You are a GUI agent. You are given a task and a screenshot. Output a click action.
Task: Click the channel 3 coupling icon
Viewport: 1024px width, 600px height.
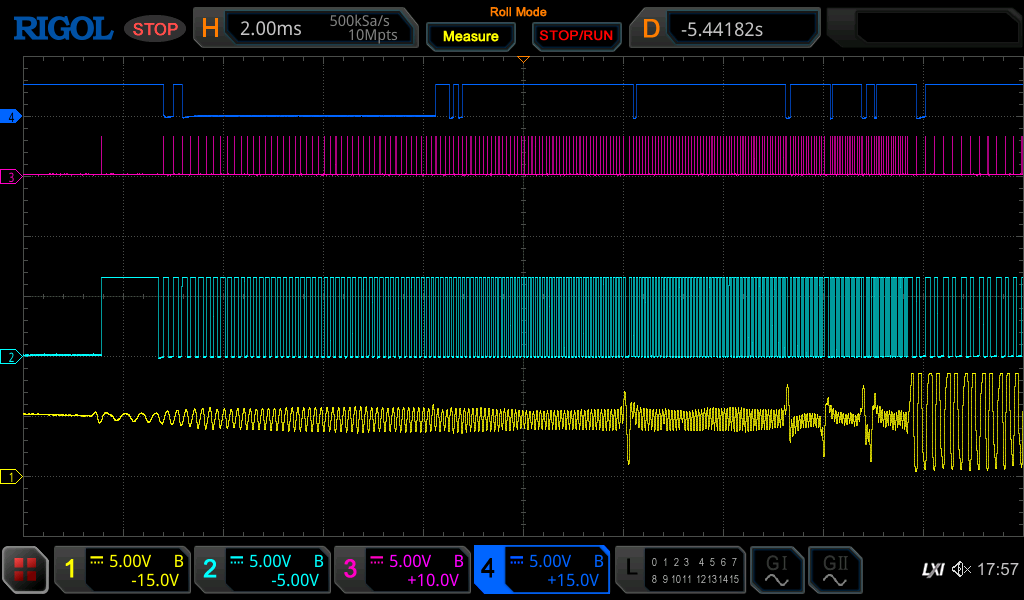pos(377,561)
